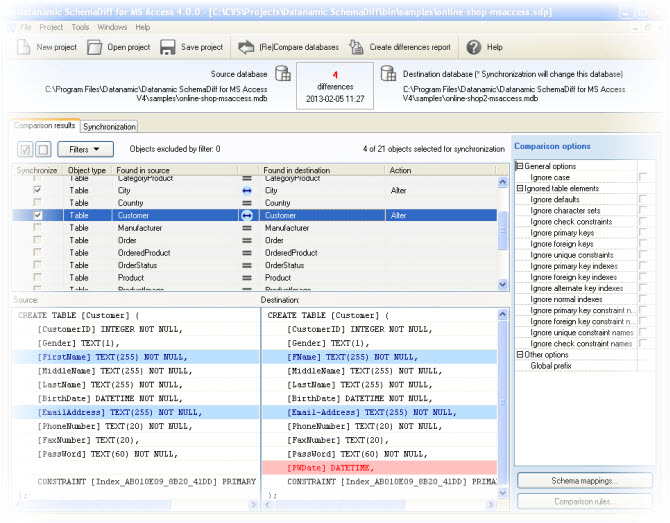Viewport: 670px width, 523px height.
Task: Select the [FirstName] line in source pane
Action: (x=136, y=357)
